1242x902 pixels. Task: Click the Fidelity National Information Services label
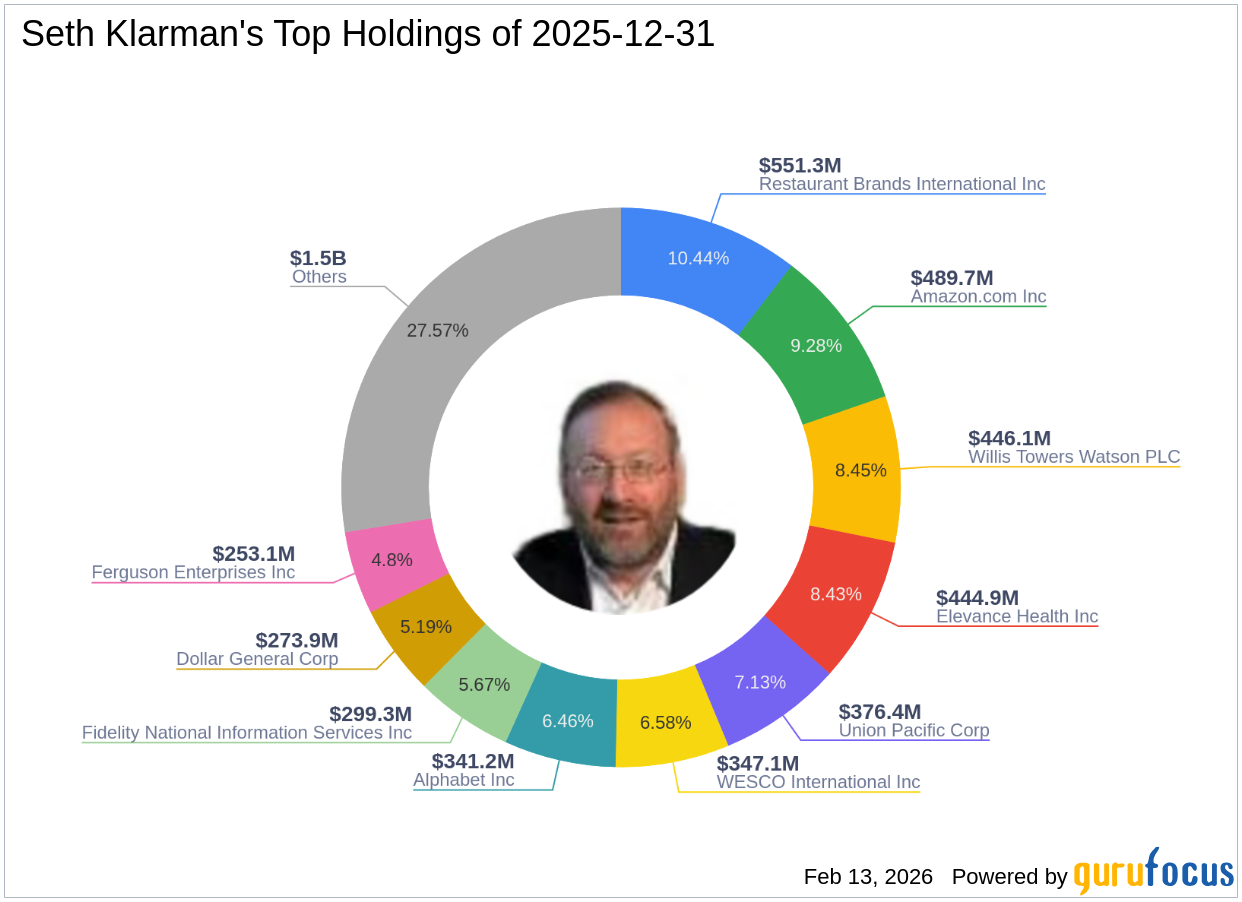247,733
